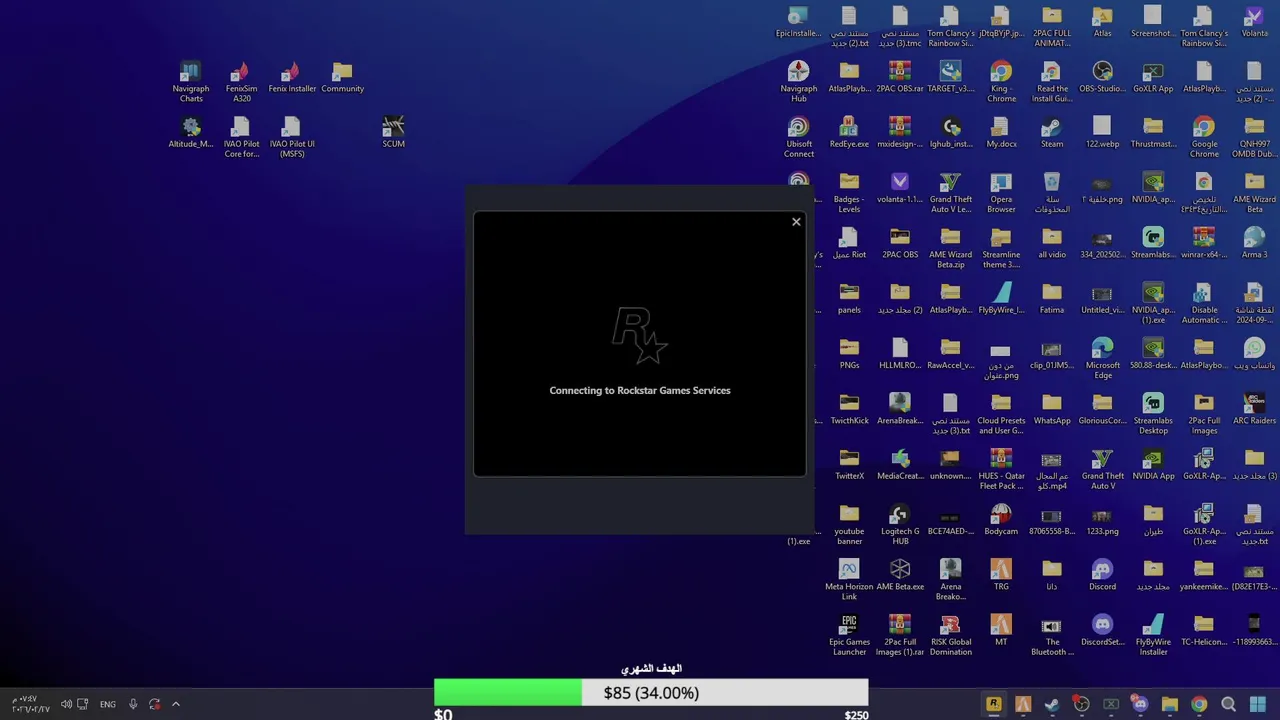1280x720 pixels.
Task: Open taskbar search magnifier
Action: point(1228,704)
